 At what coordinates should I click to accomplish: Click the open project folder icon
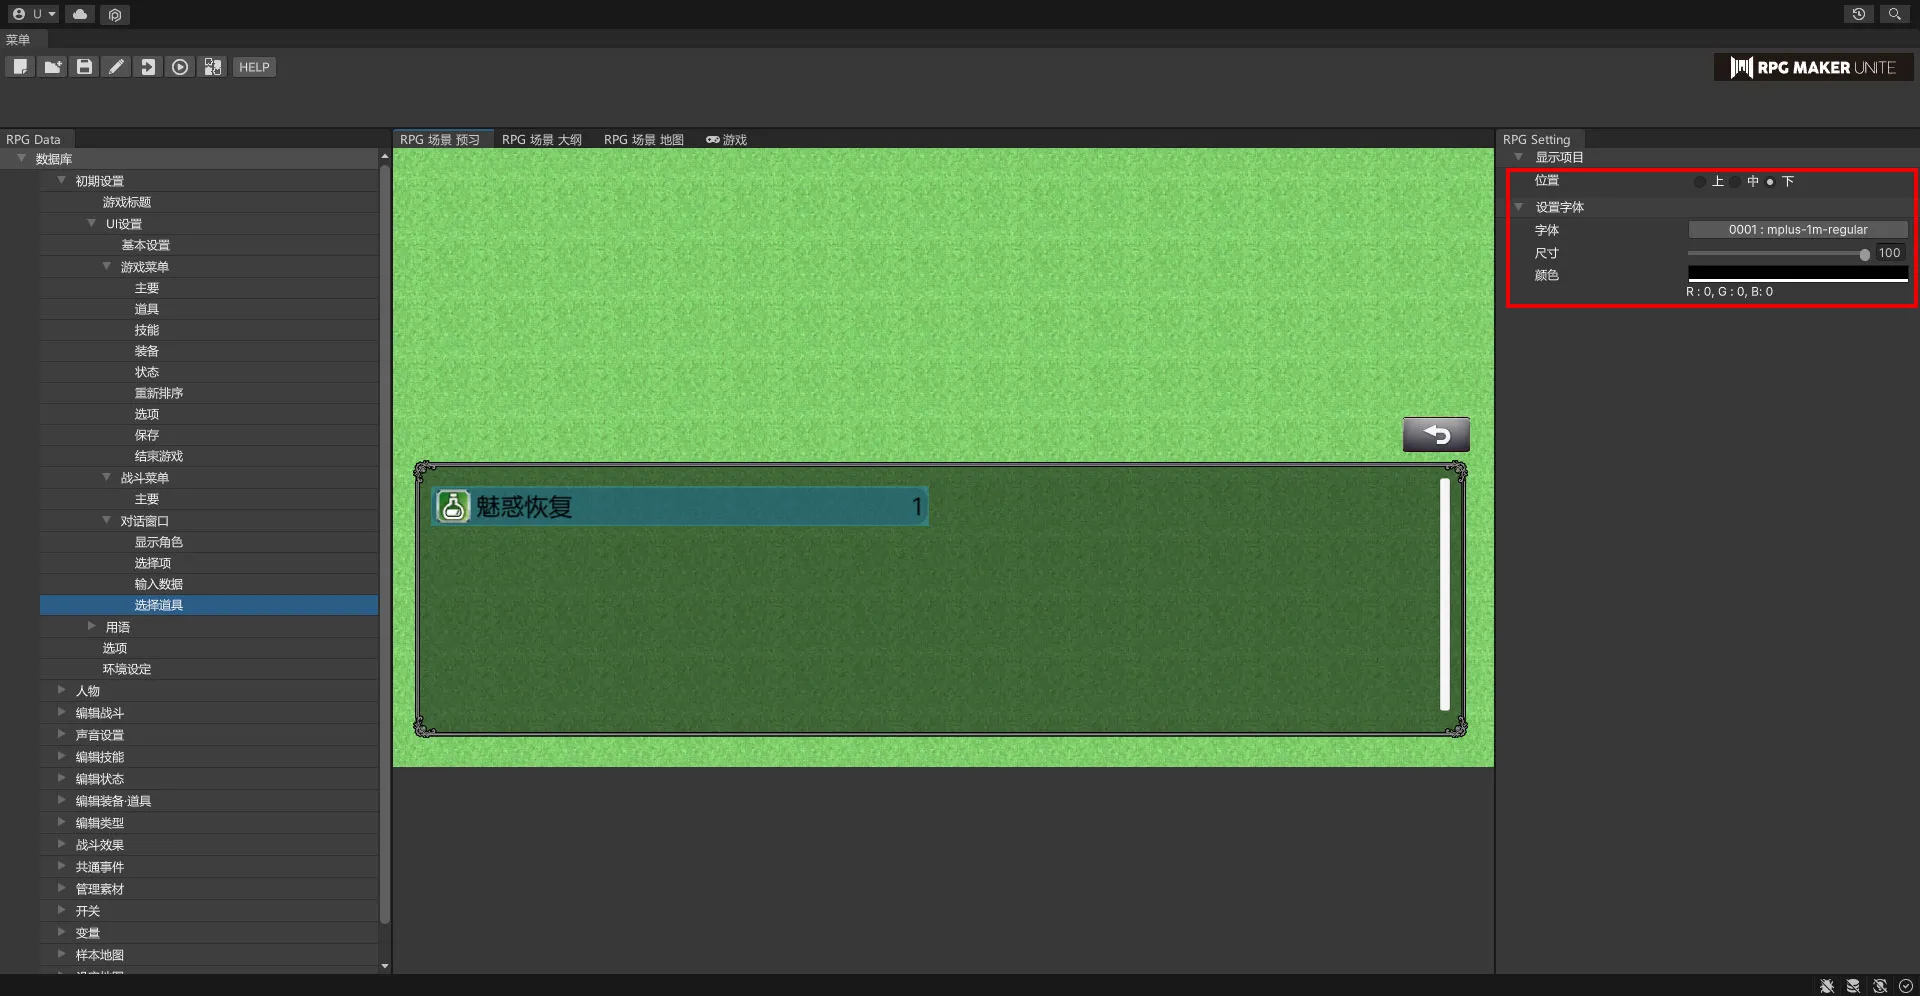click(x=52, y=67)
